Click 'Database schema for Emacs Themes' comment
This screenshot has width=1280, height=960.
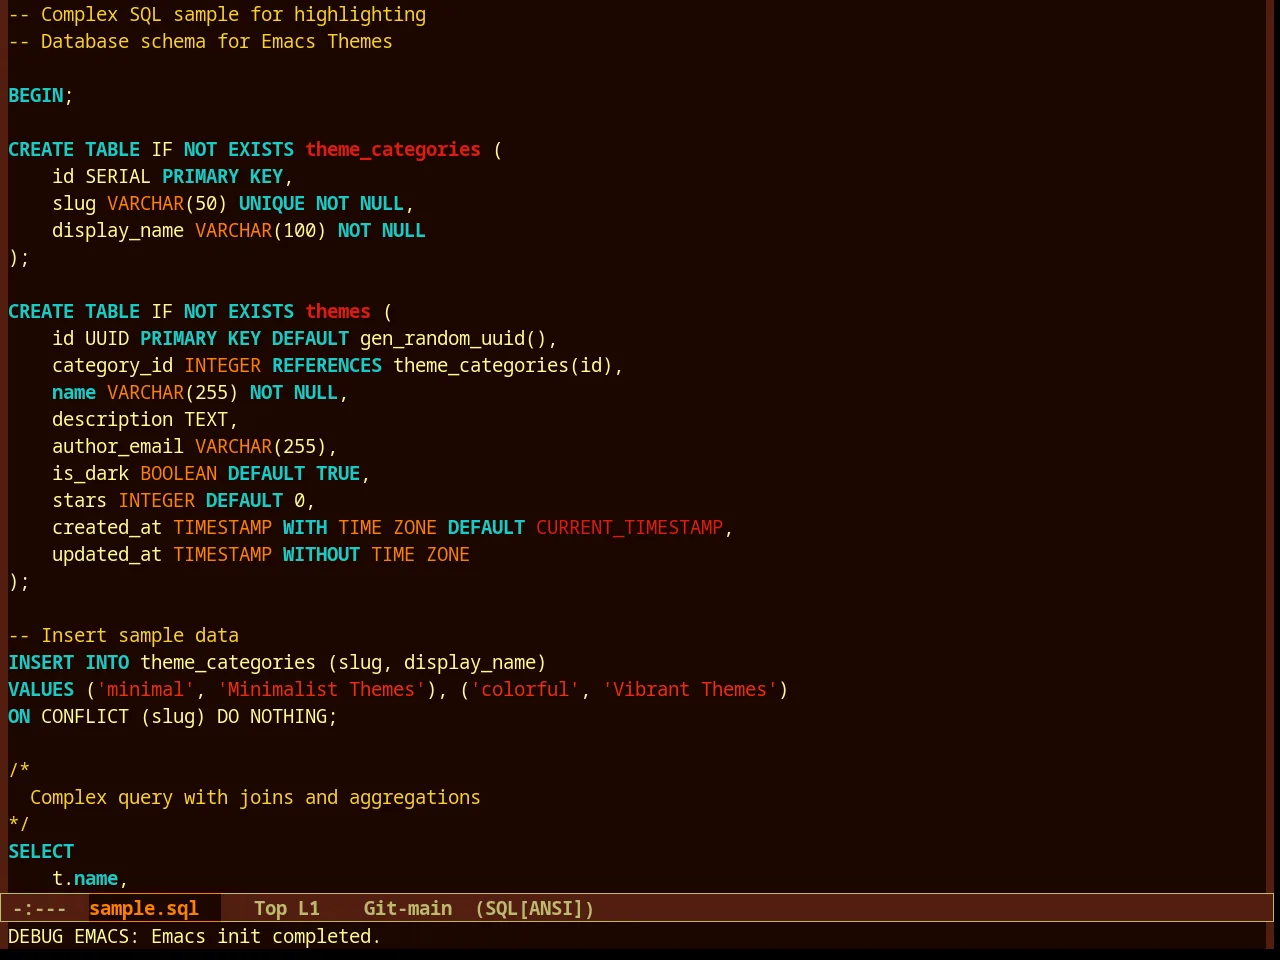[x=200, y=41]
